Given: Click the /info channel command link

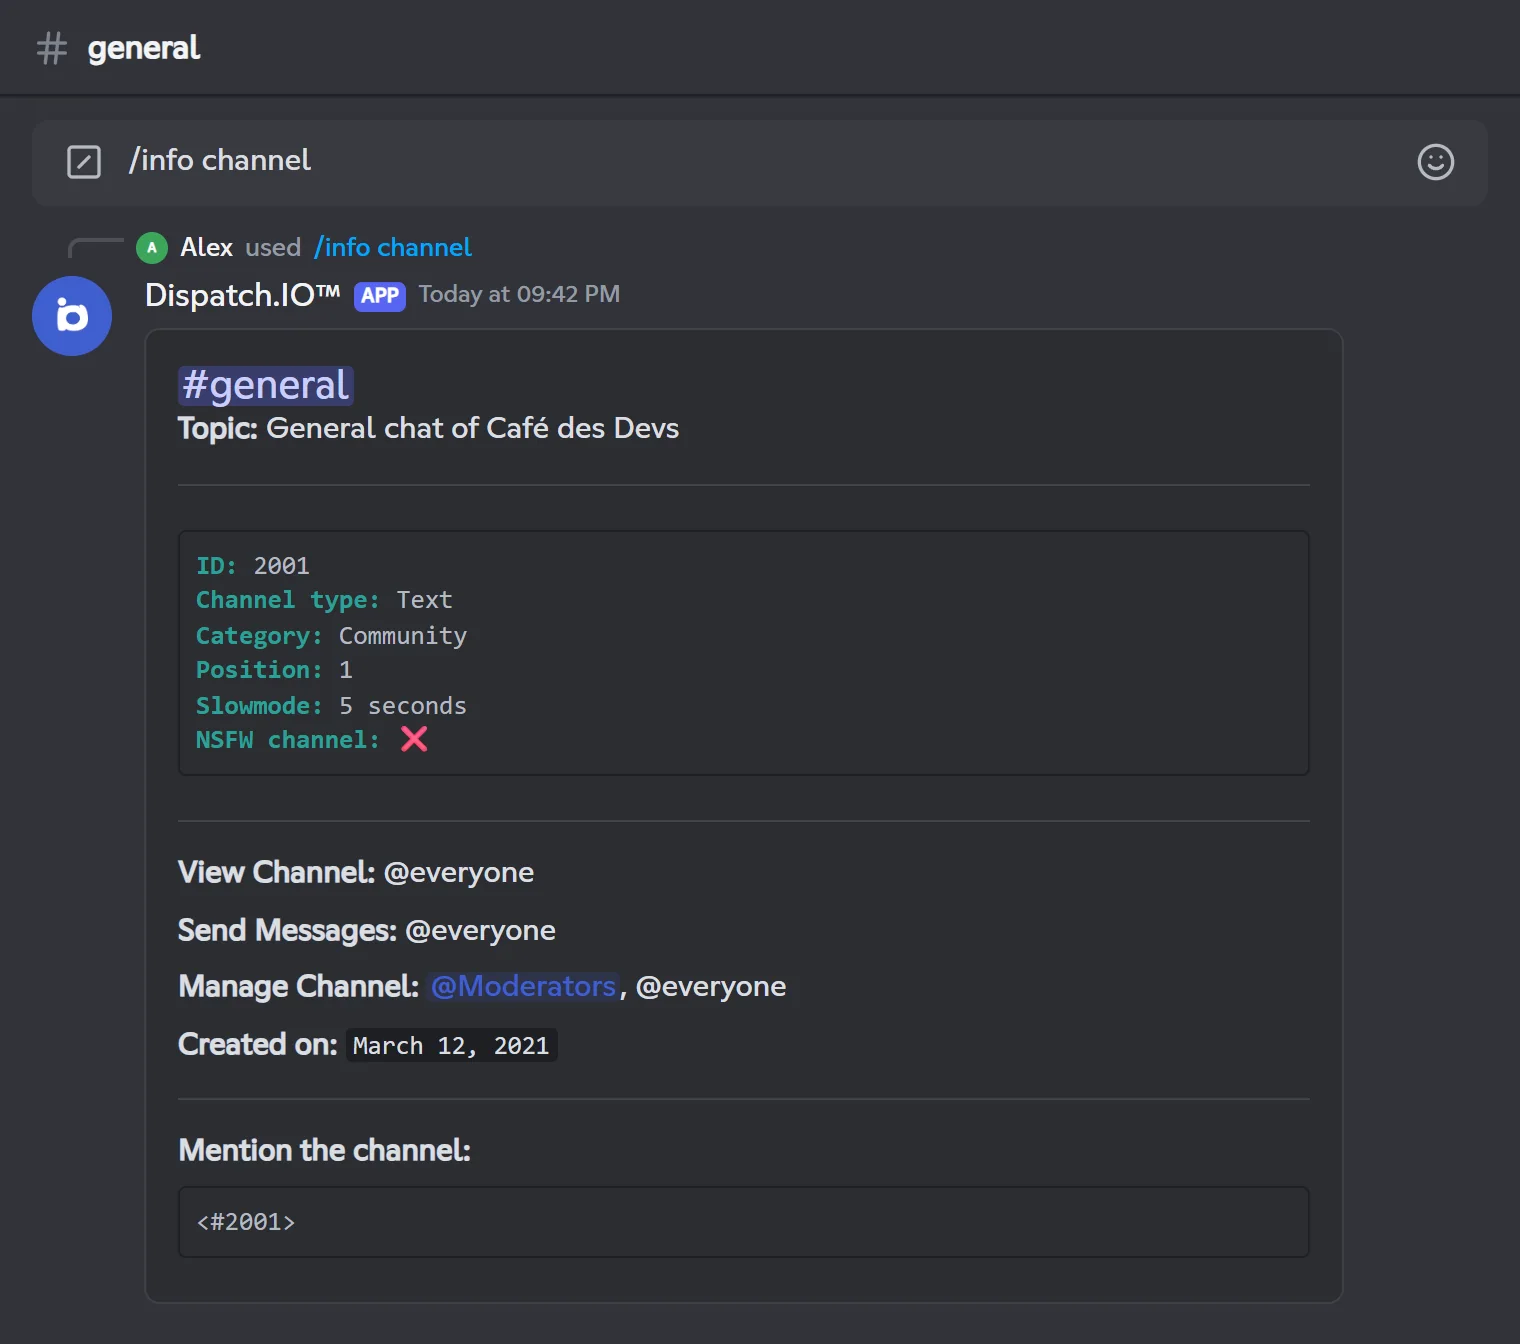Looking at the screenshot, I should pos(393,247).
